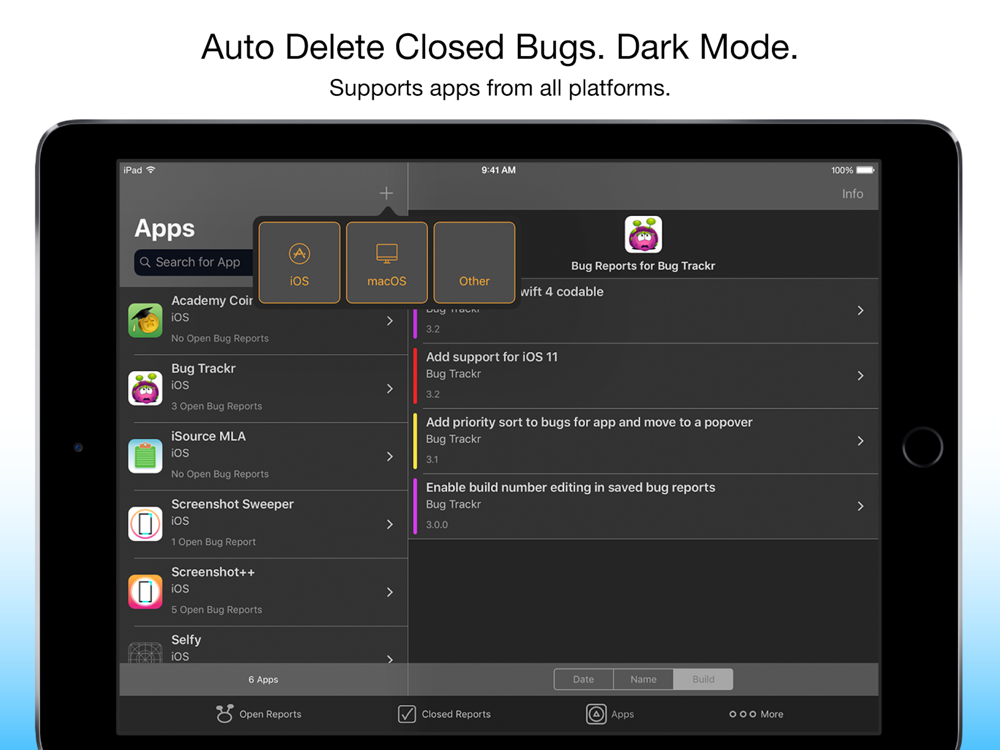The image size is (1000, 750).
Task: Choose the macOS platform option
Action: tap(386, 263)
